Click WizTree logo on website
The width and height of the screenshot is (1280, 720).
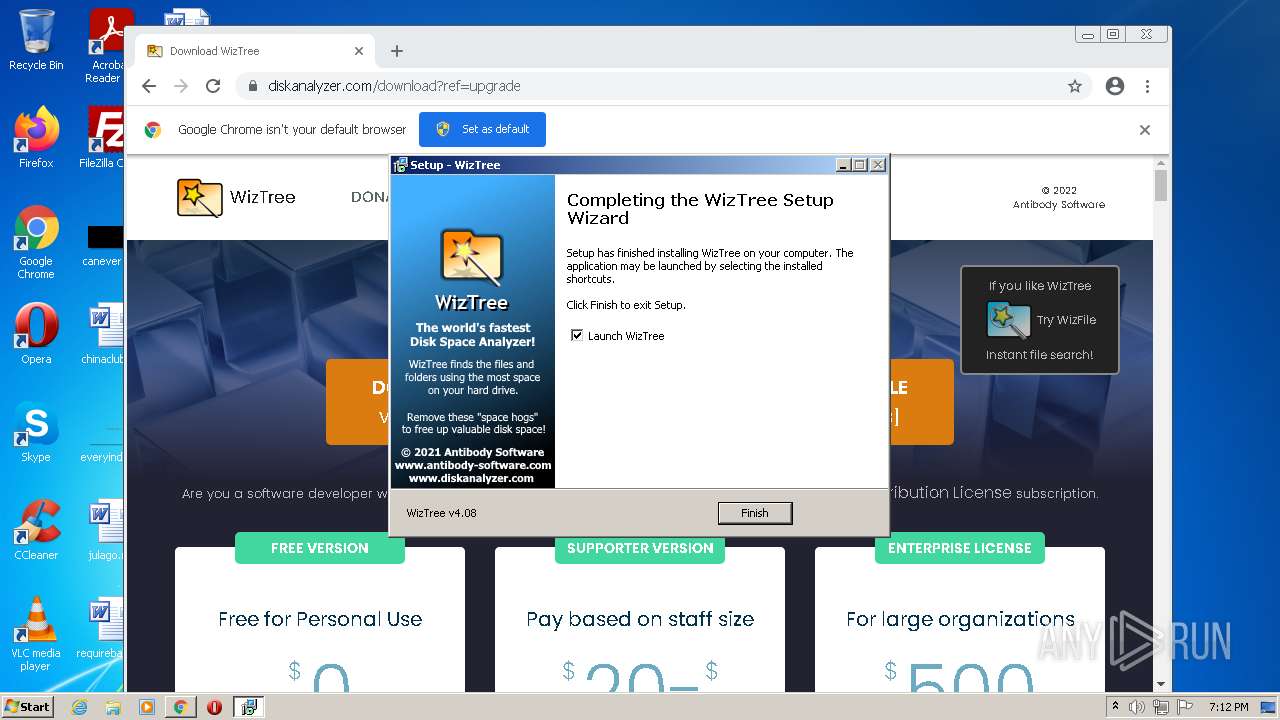coord(237,197)
